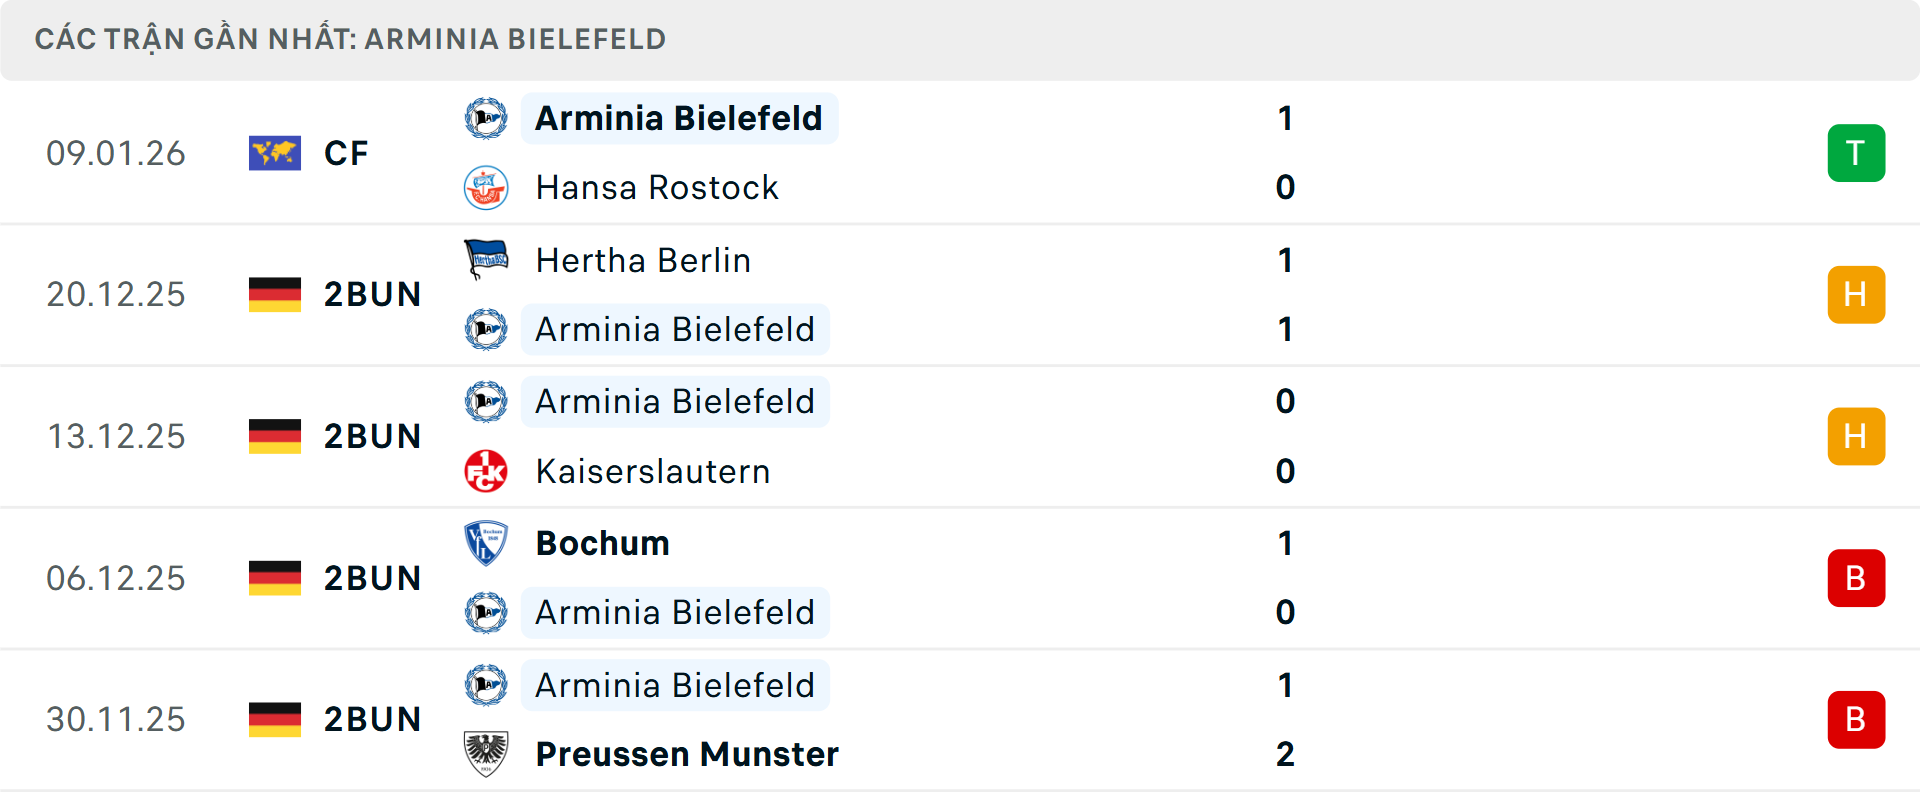Viewport: 1920px width, 792px height.
Task: Select the Bochum VfL club logo
Action: click(x=487, y=543)
